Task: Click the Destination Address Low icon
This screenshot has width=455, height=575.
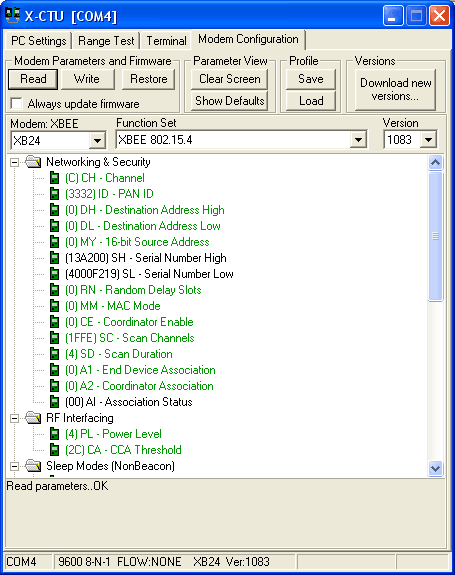Action: [54, 226]
